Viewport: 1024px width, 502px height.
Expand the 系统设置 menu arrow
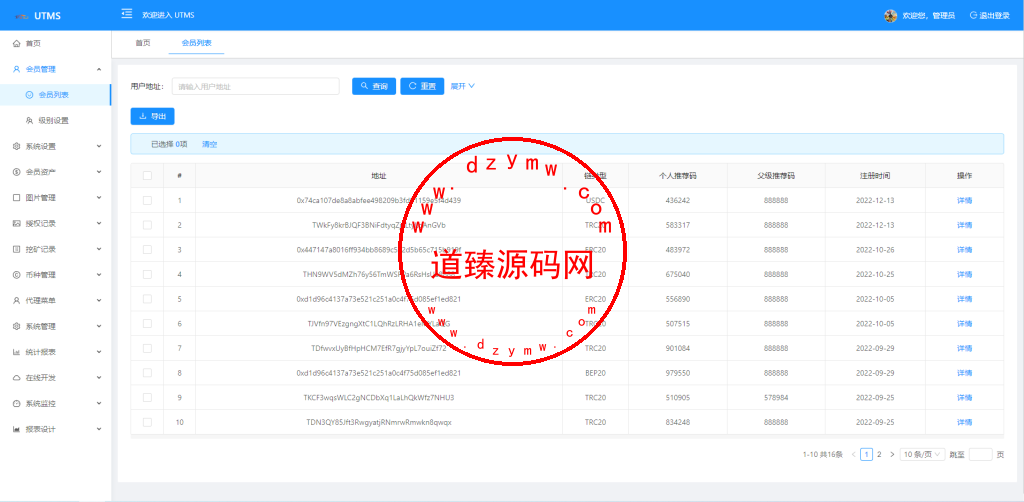pyautogui.click(x=99, y=146)
